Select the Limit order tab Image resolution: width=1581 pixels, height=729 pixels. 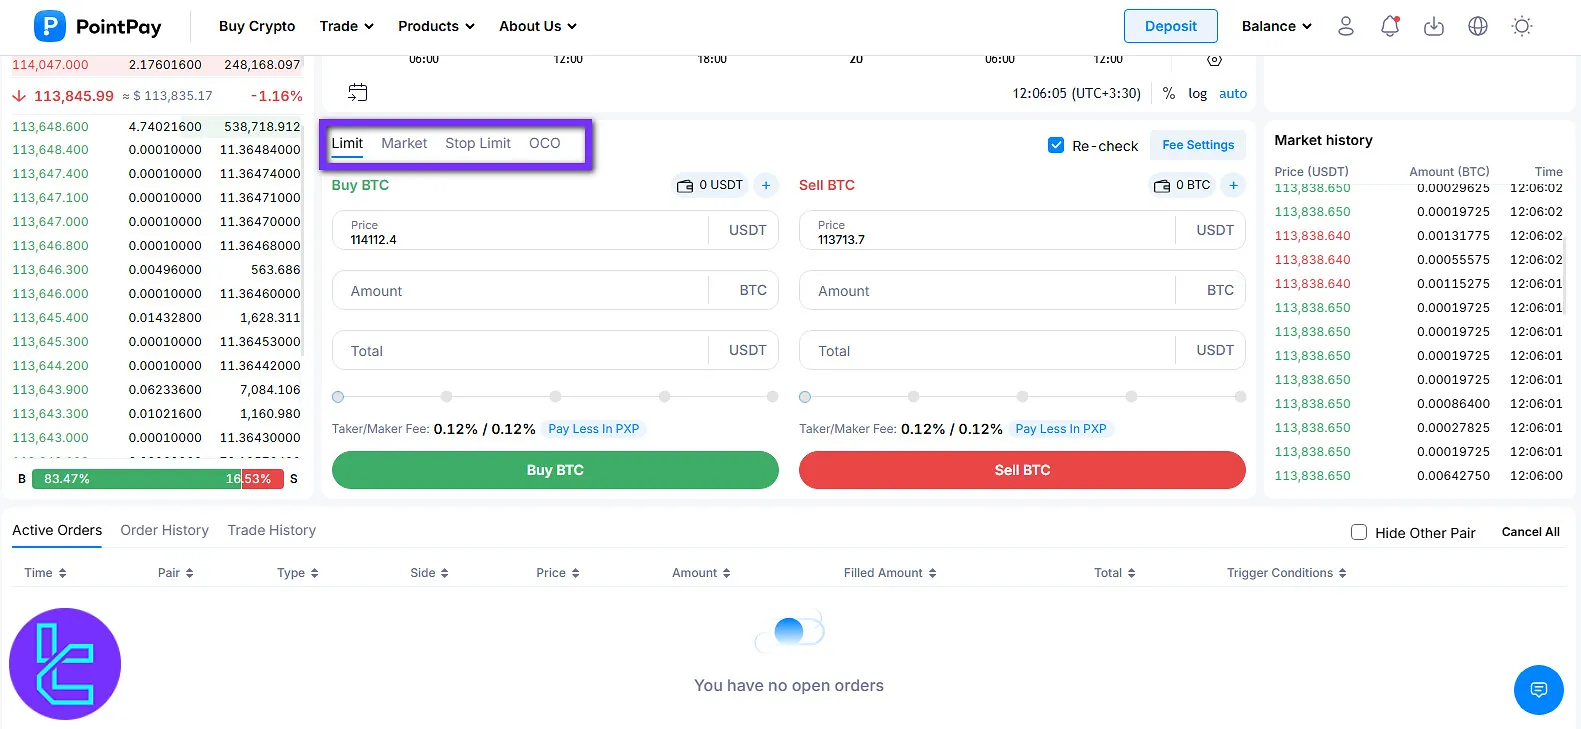point(347,143)
